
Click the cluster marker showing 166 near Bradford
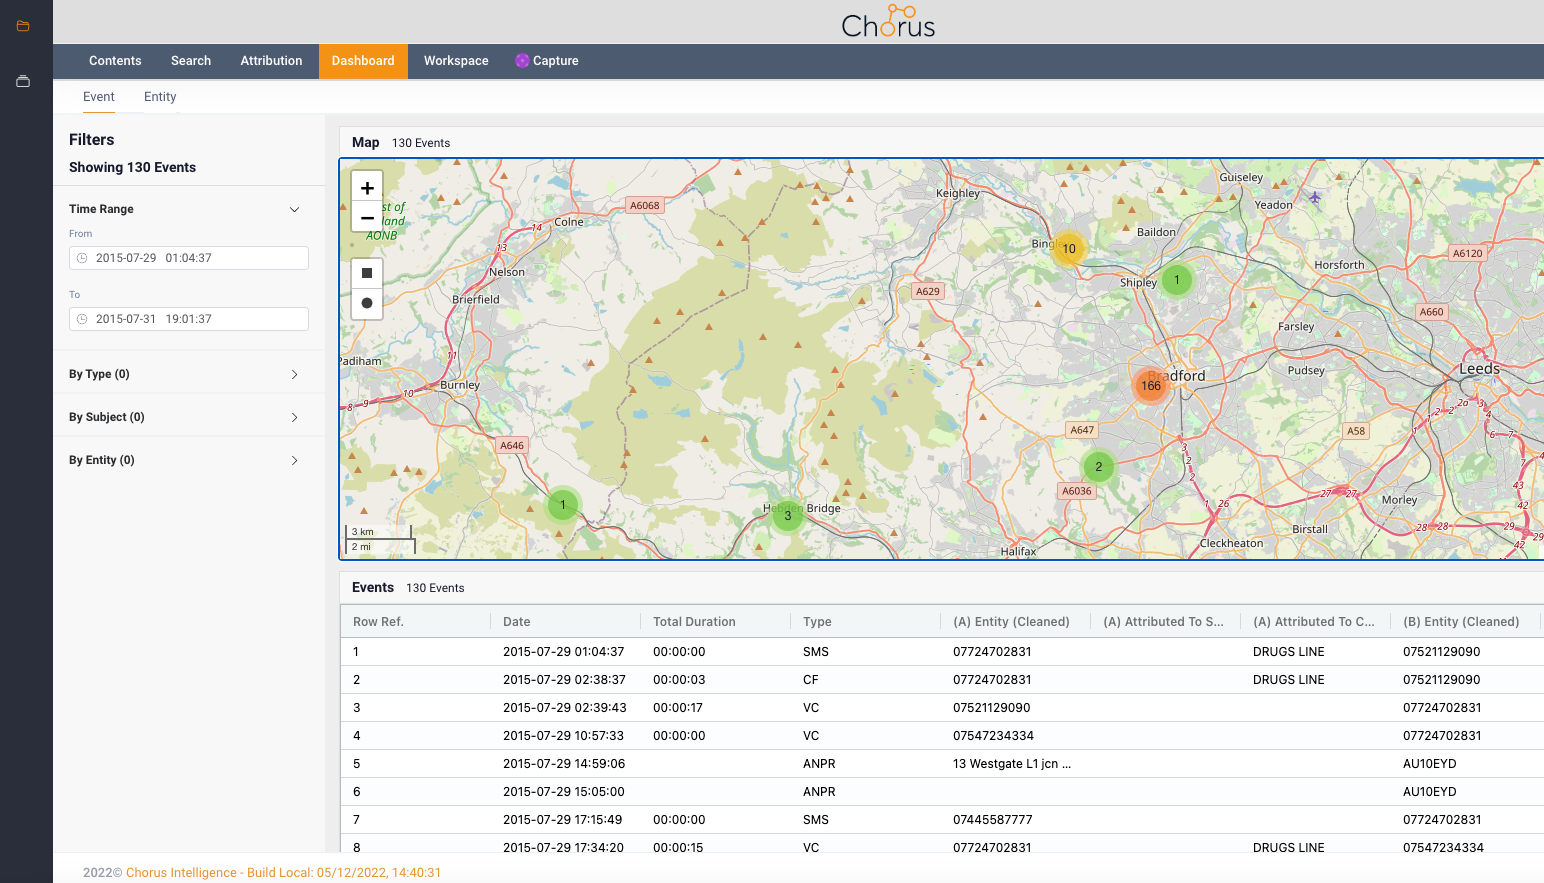point(1150,385)
